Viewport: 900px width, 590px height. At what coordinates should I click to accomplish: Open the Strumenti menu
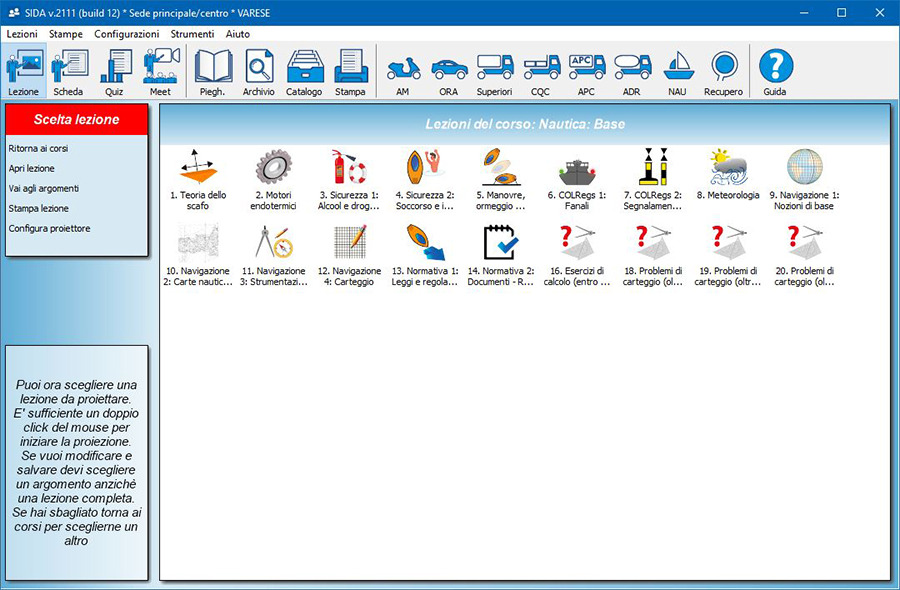pyautogui.click(x=192, y=34)
